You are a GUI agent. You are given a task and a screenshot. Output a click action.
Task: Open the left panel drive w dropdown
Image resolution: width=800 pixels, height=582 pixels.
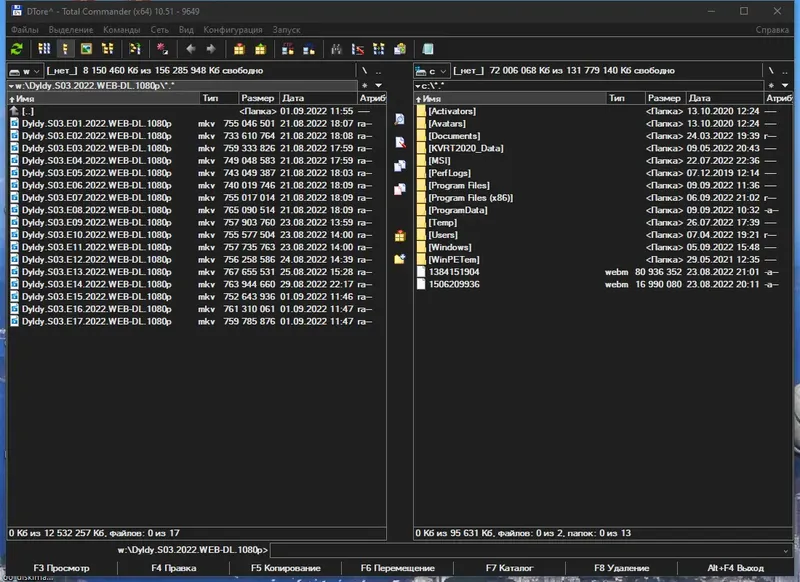tap(26, 71)
